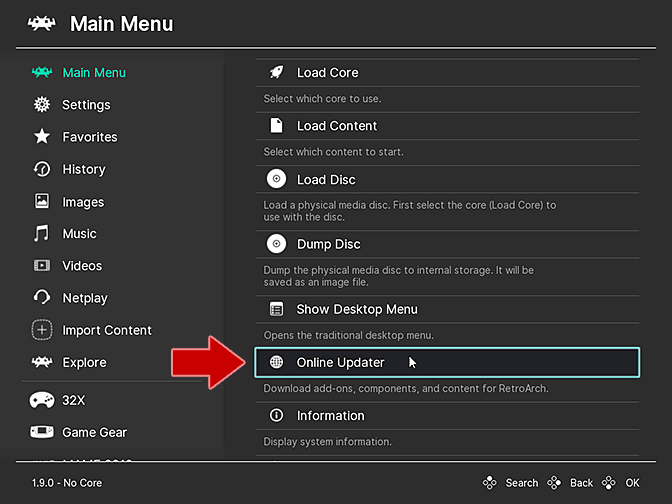Click the Load Core rocket icon

(x=277, y=73)
